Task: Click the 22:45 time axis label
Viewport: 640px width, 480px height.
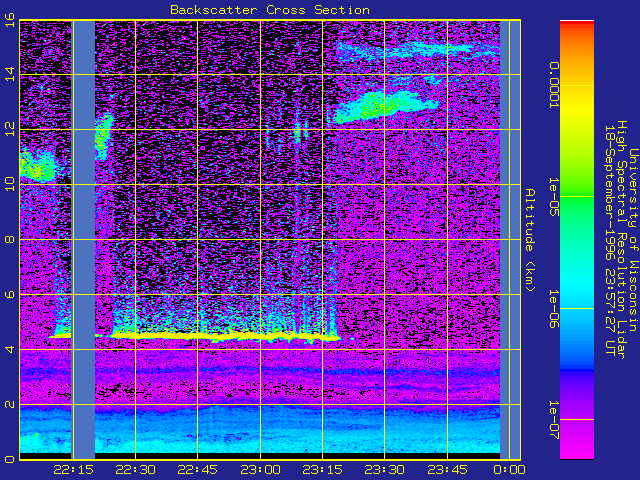Action: coord(198,469)
